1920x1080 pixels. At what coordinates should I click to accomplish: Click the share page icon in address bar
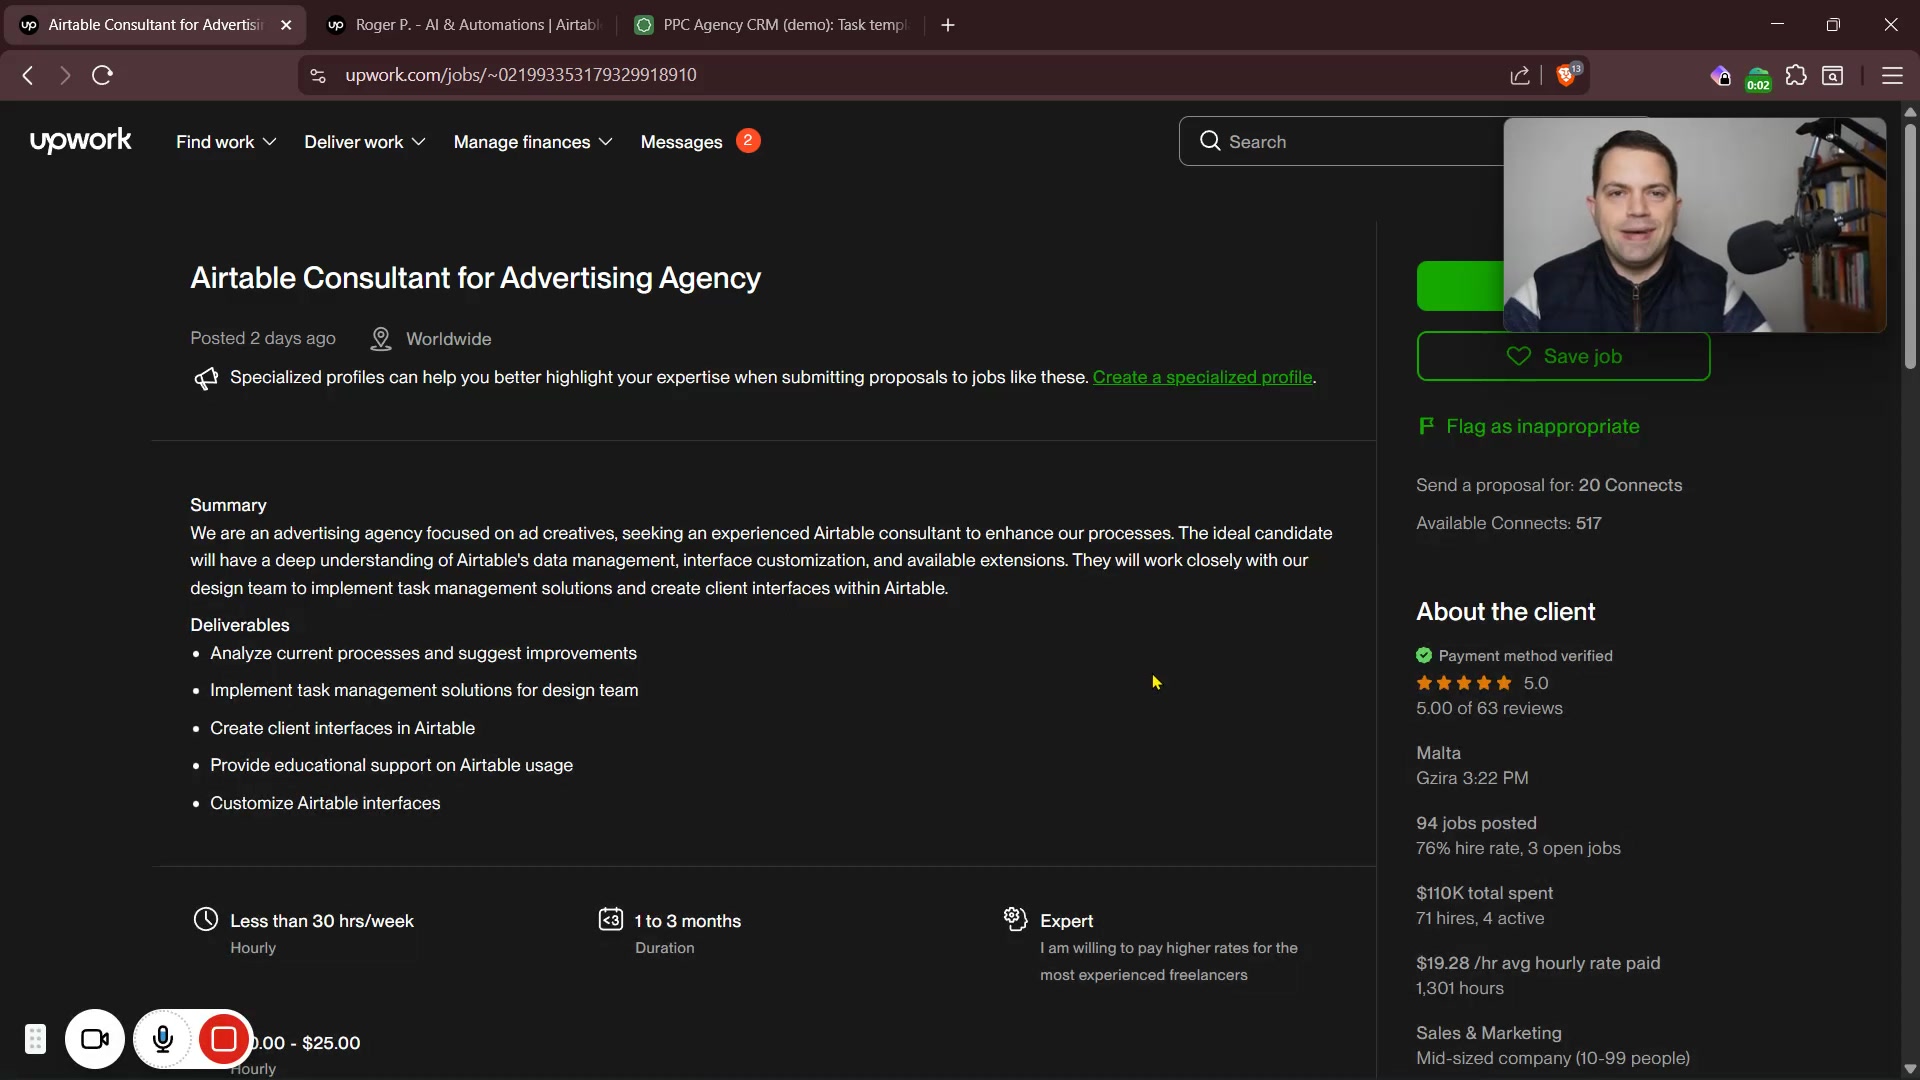1520,76
